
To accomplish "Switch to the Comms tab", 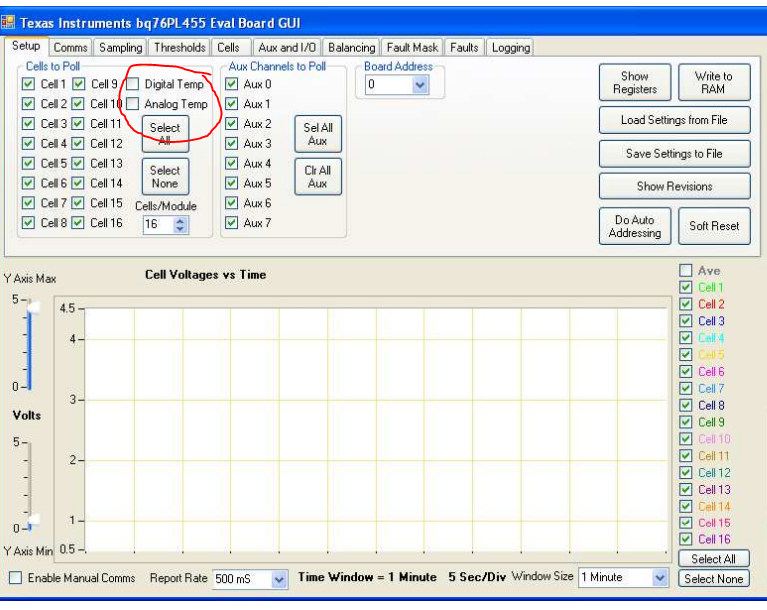I will click(x=70, y=47).
